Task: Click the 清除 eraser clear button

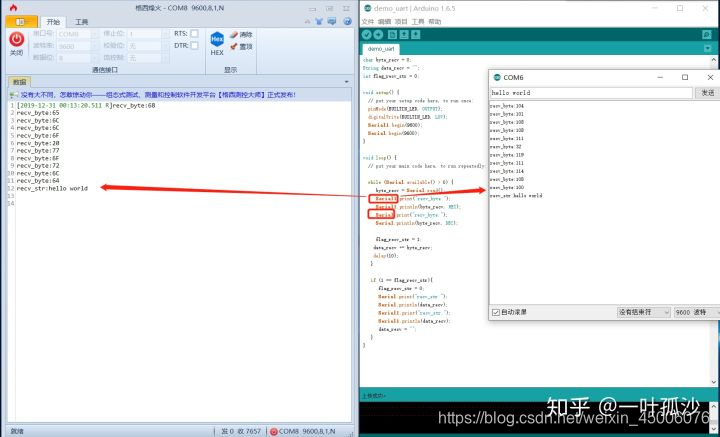Action: [x=242, y=34]
